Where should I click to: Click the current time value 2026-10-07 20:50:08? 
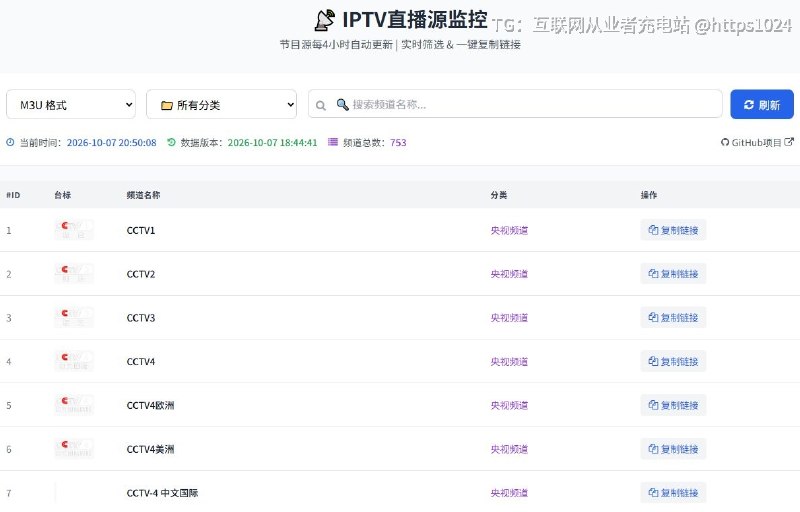pyautogui.click(x=112, y=143)
